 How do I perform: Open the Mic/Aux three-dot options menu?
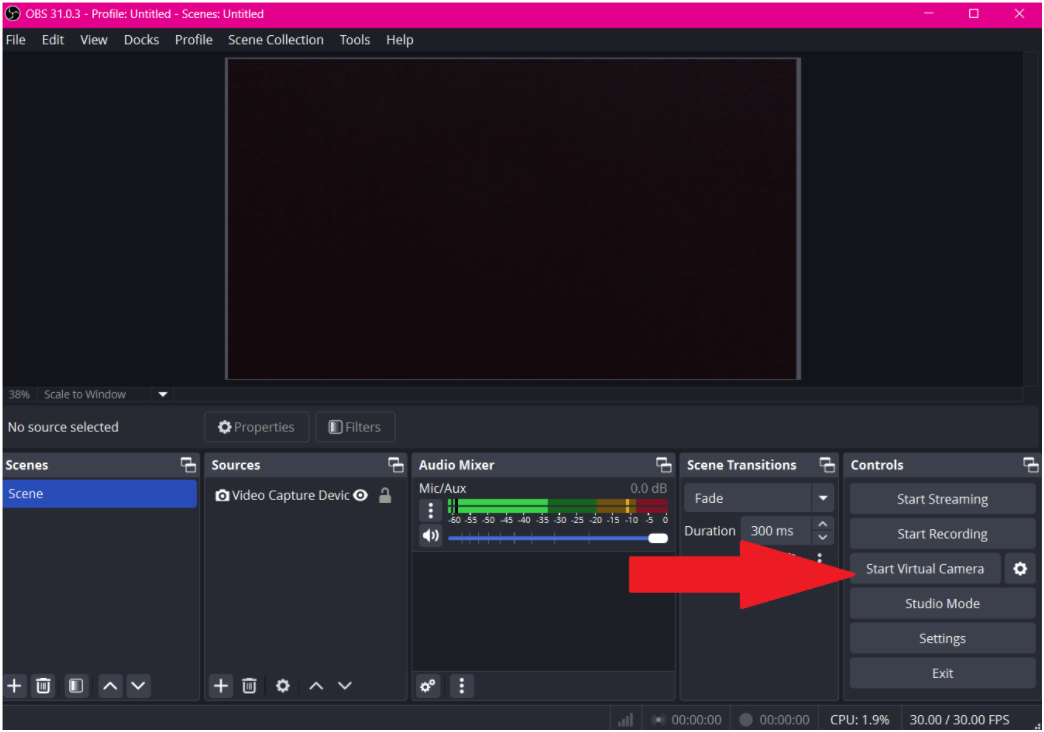pyautogui.click(x=431, y=511)
